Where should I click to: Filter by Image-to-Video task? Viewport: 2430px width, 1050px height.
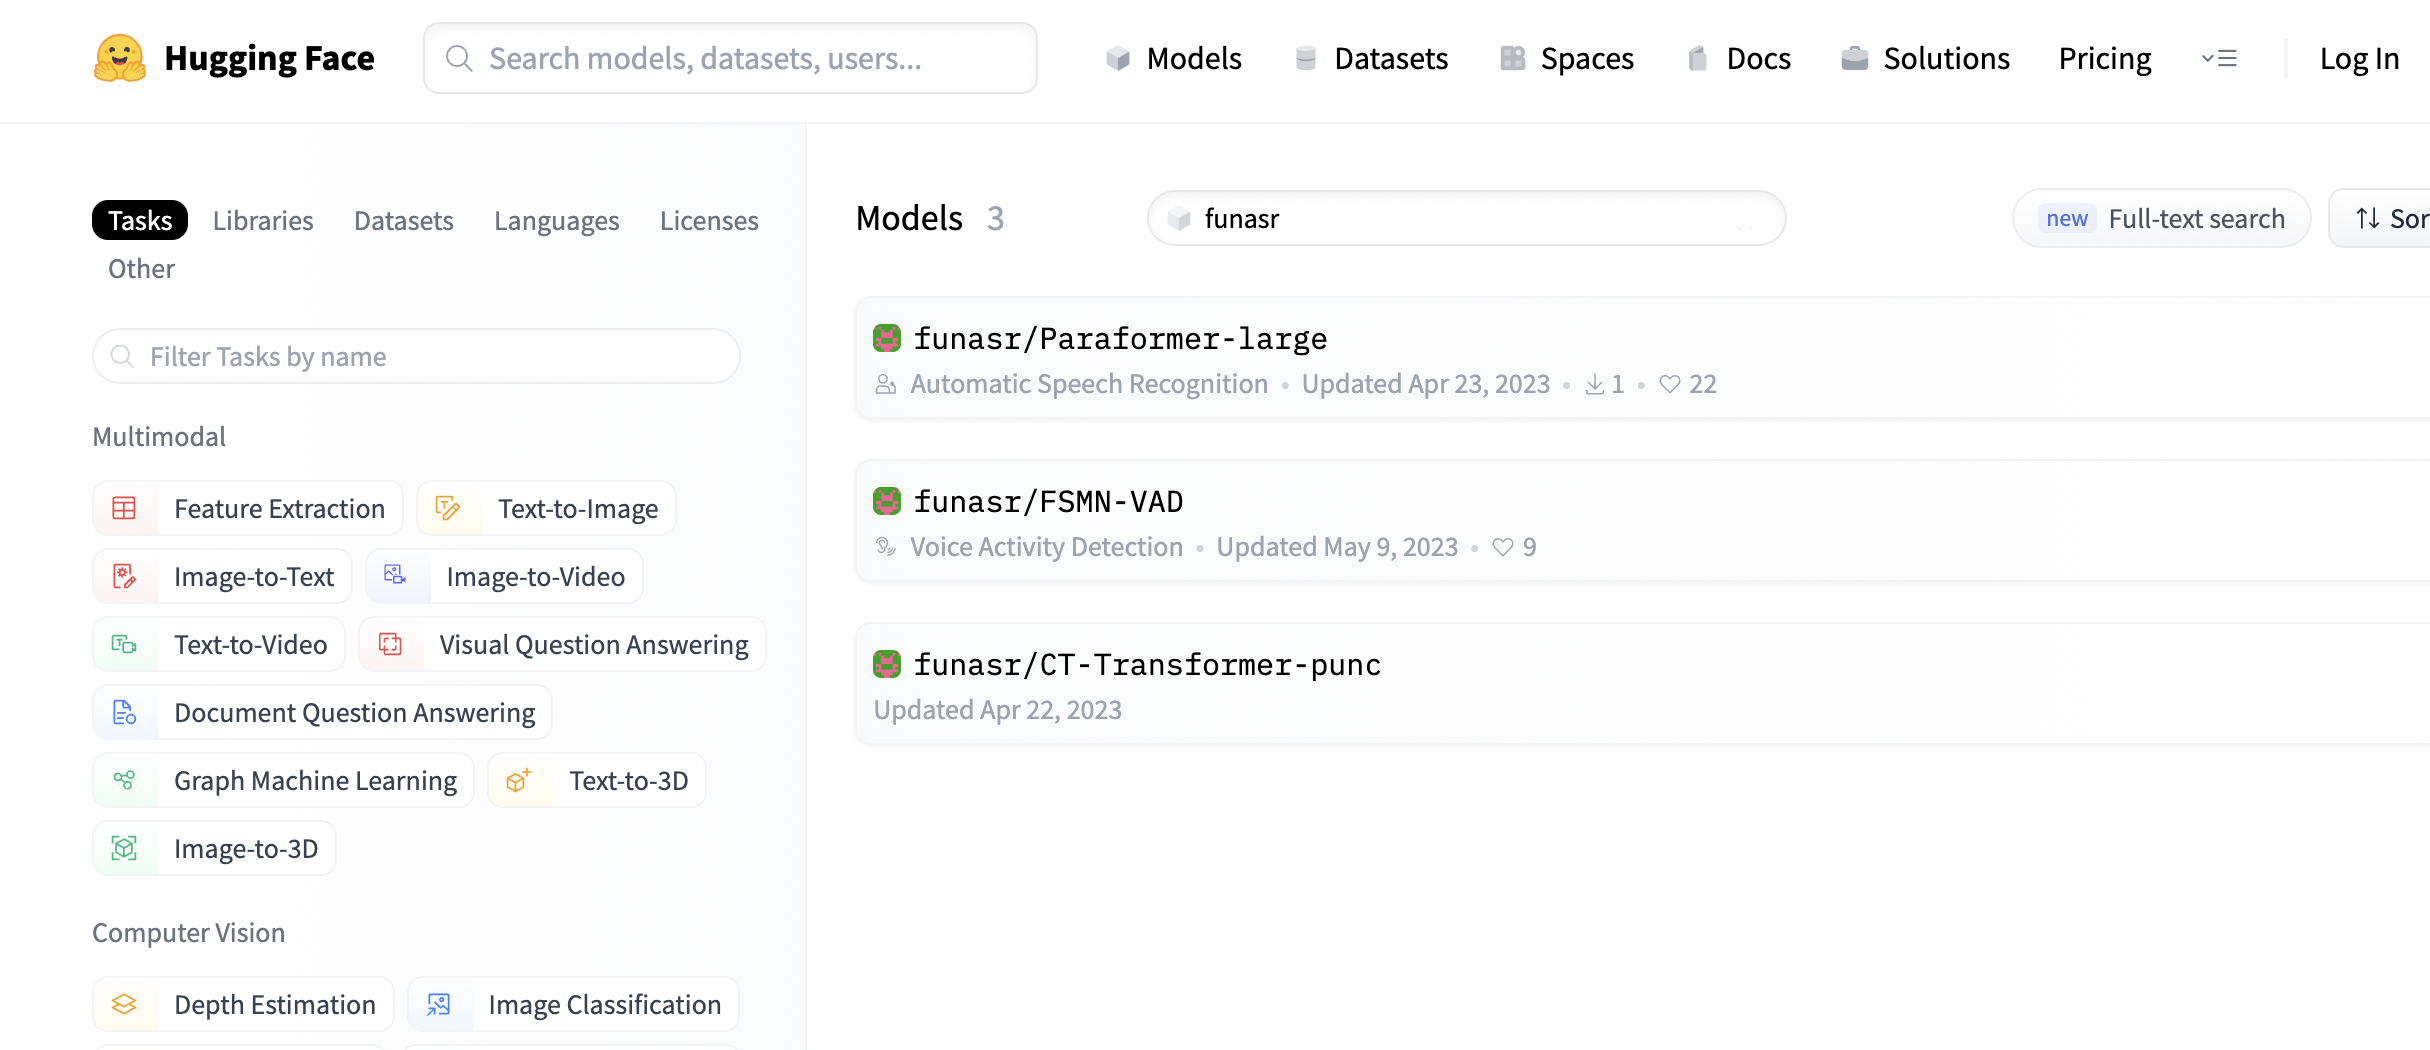click(x=504, y=576)
